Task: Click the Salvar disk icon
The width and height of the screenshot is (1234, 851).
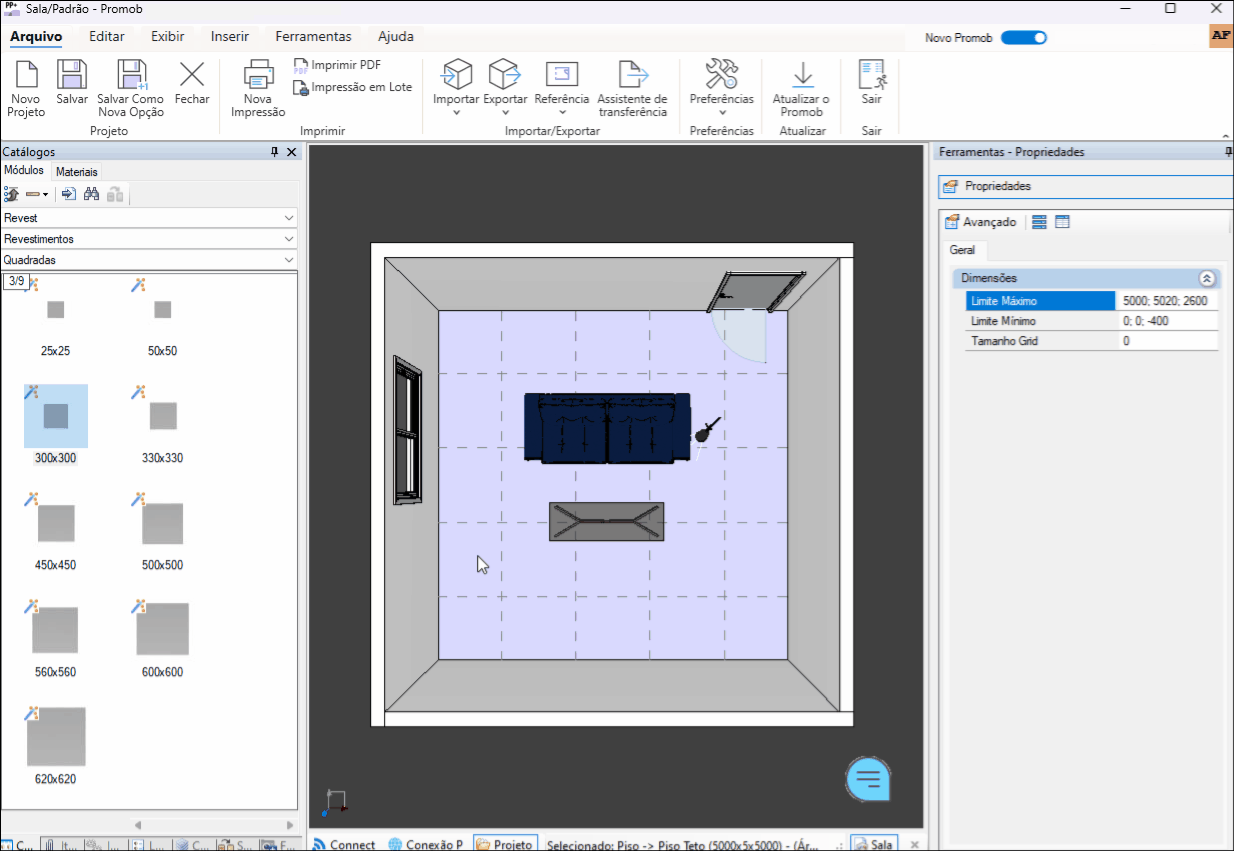Action: pos(72,75)
